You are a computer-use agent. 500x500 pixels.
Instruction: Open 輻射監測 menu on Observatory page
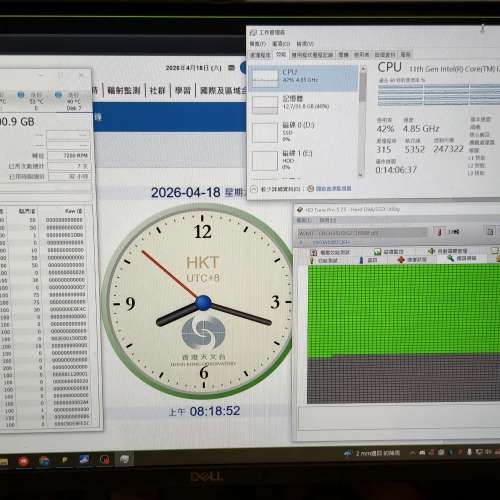(x=124, y=90)
